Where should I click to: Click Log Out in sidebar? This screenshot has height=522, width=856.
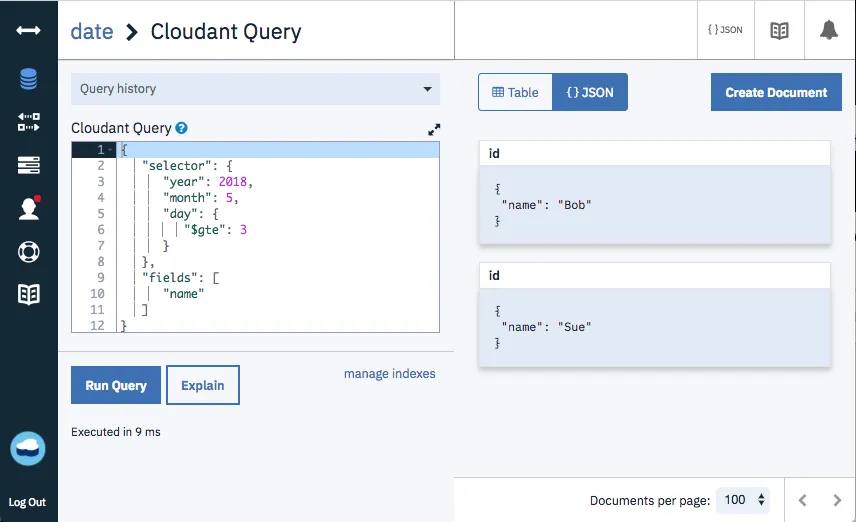27,502
